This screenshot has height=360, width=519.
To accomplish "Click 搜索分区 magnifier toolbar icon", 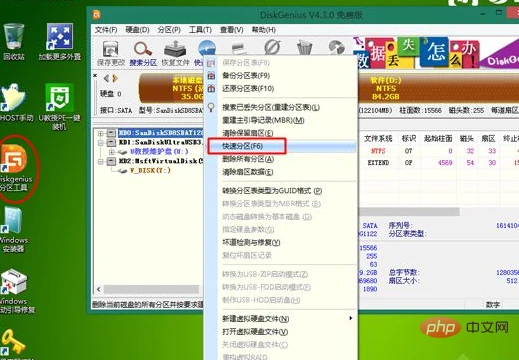I will tap(143, 53).
